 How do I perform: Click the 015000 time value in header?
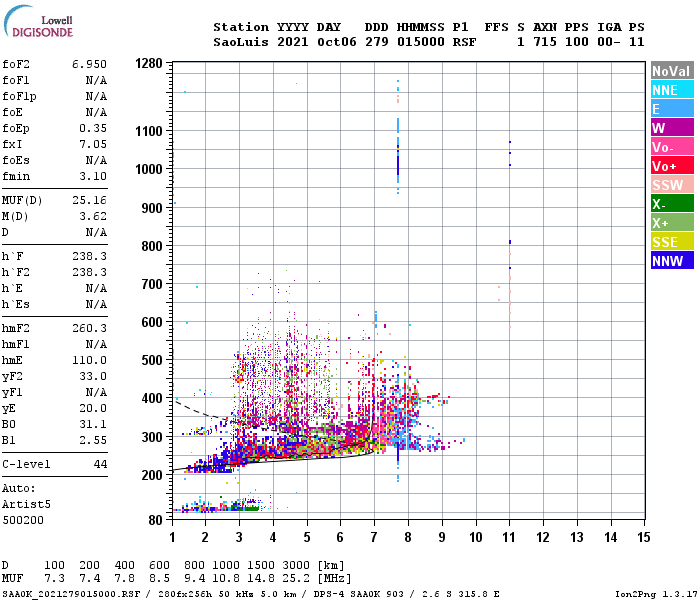pos(421,42)
